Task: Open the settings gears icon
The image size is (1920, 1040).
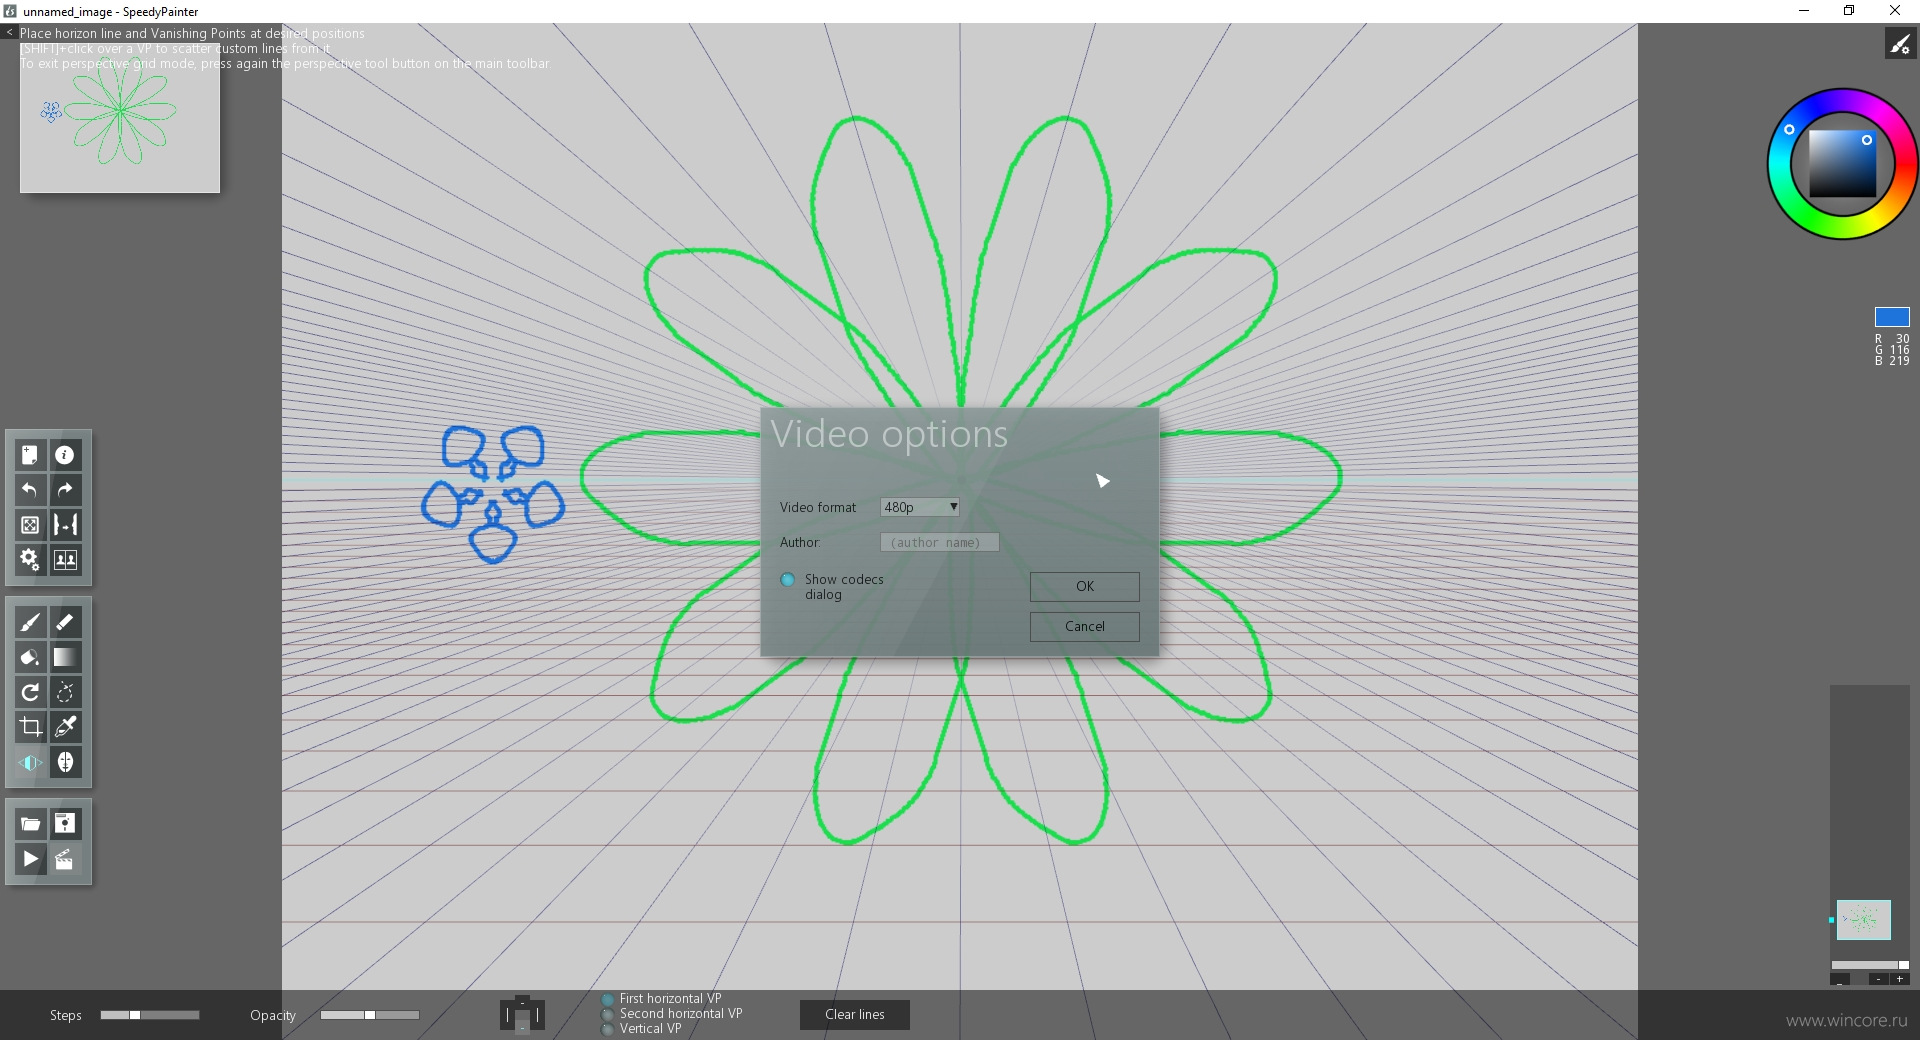Action: pos(30,560)
